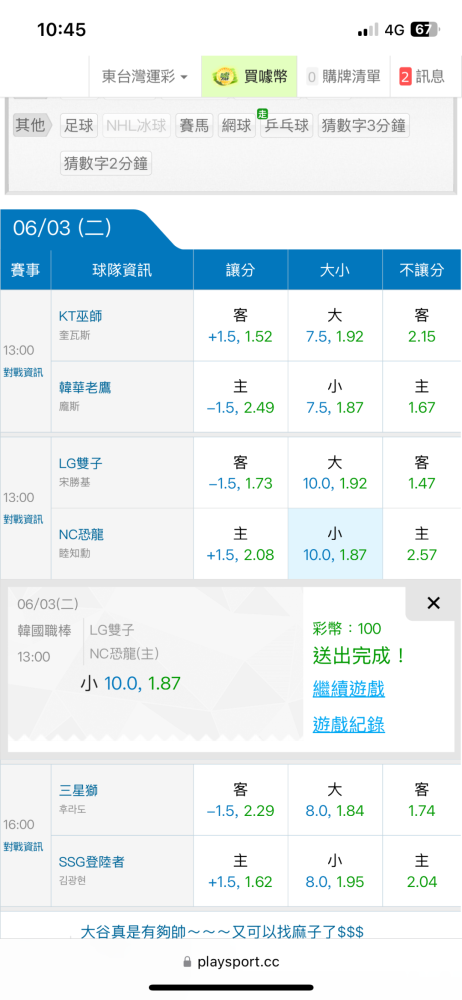462x1000 pixels.
Task: Open 對戰資訊 for the LG雙子 game
Action: pos(23,518)
